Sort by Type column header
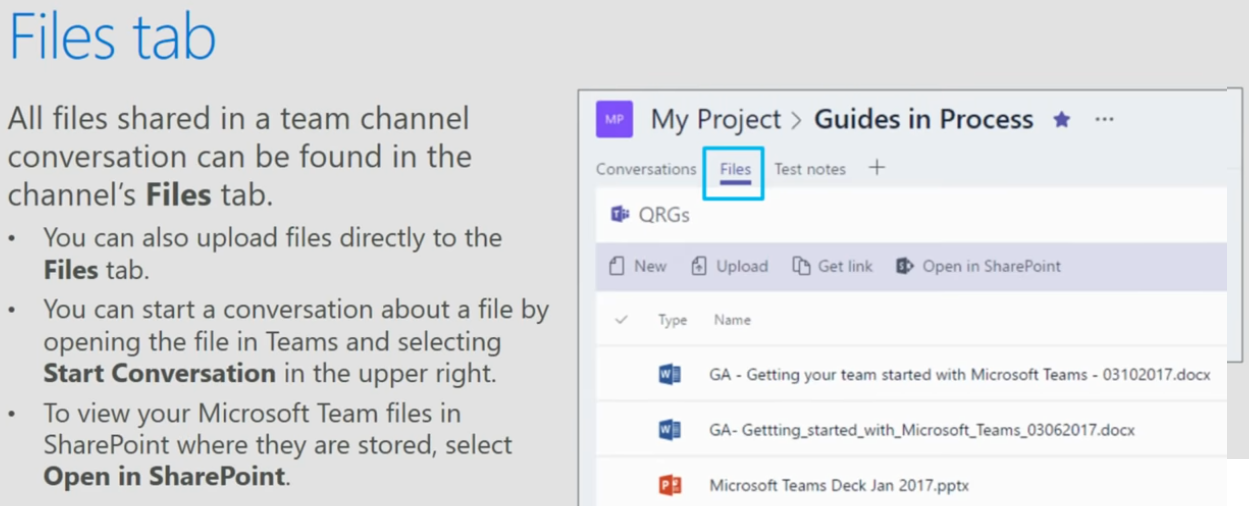The height and width of the screenshot is (506, 1249). coord(672,320)
